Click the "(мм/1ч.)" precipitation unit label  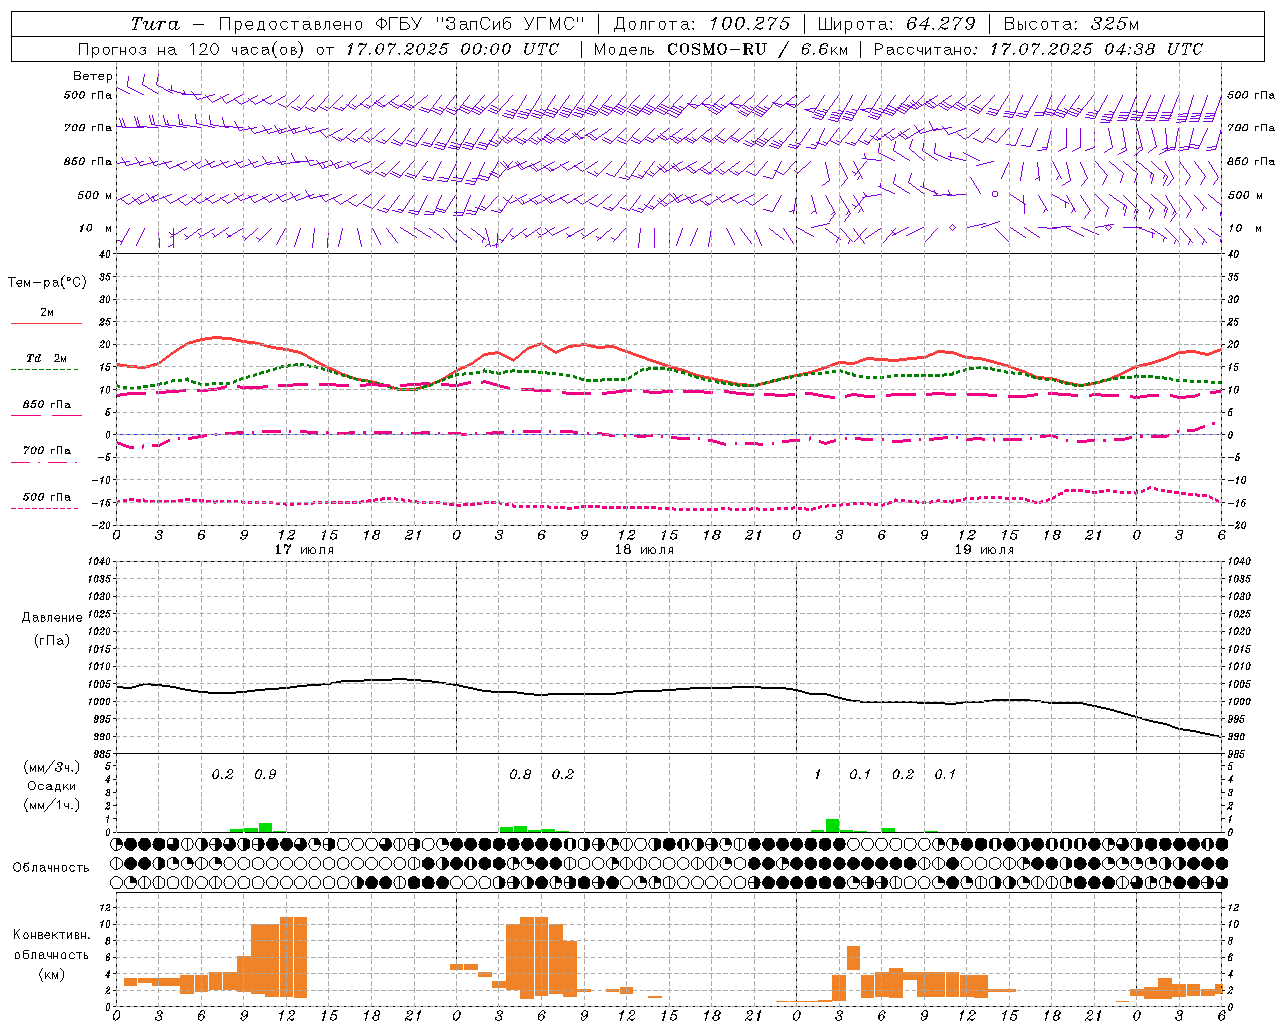(x=52, y=805)
